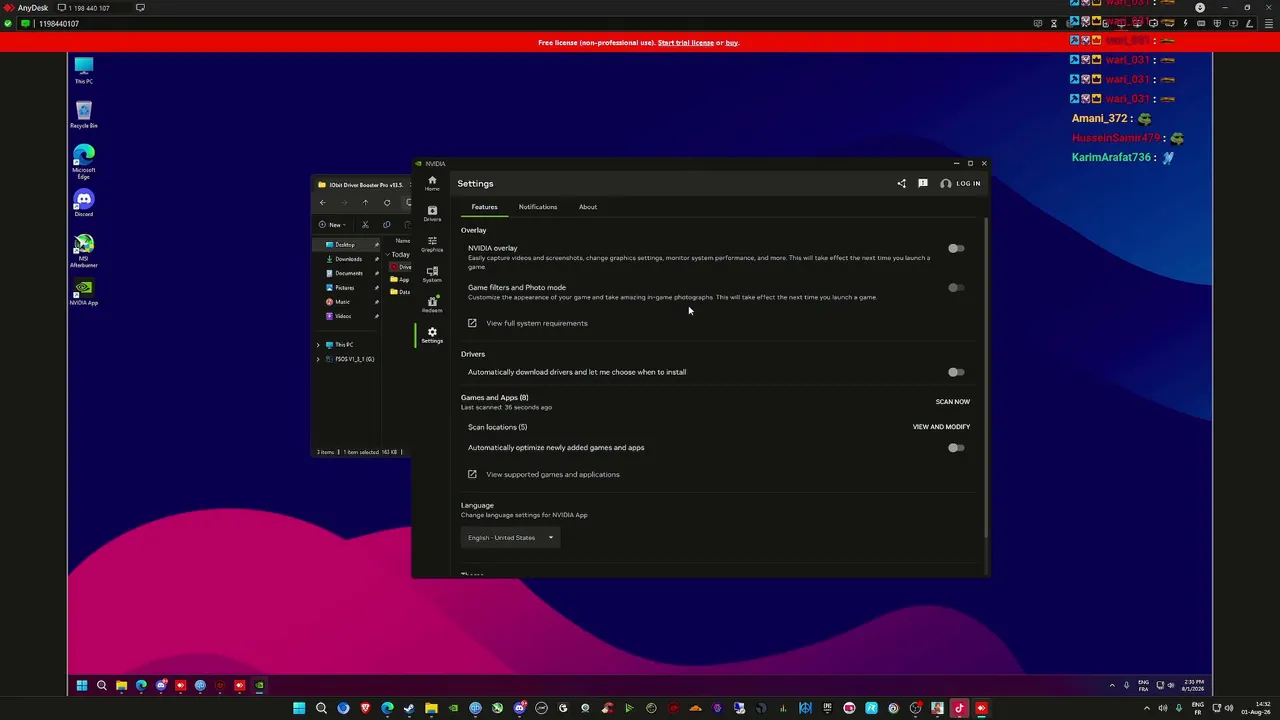Toggle auto-optimize newly added games switch

click(x=956, y=448)
